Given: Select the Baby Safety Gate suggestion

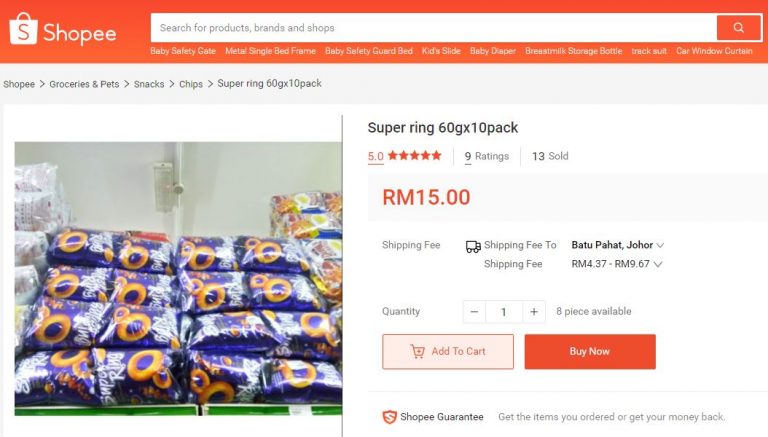Looking at the screenshot, I should (183, 51).
